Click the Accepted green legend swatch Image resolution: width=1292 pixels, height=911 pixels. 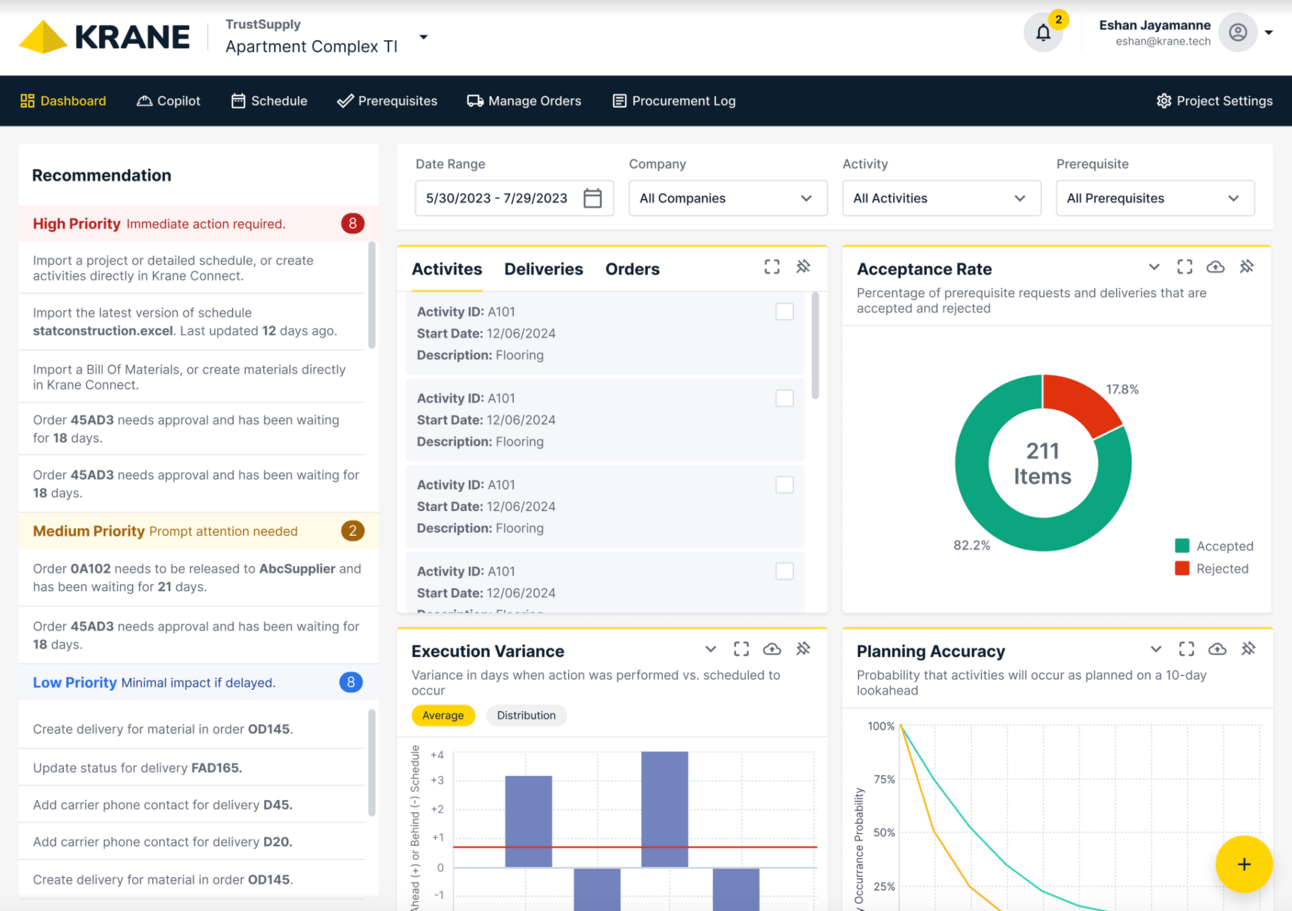coord(1182,546)
